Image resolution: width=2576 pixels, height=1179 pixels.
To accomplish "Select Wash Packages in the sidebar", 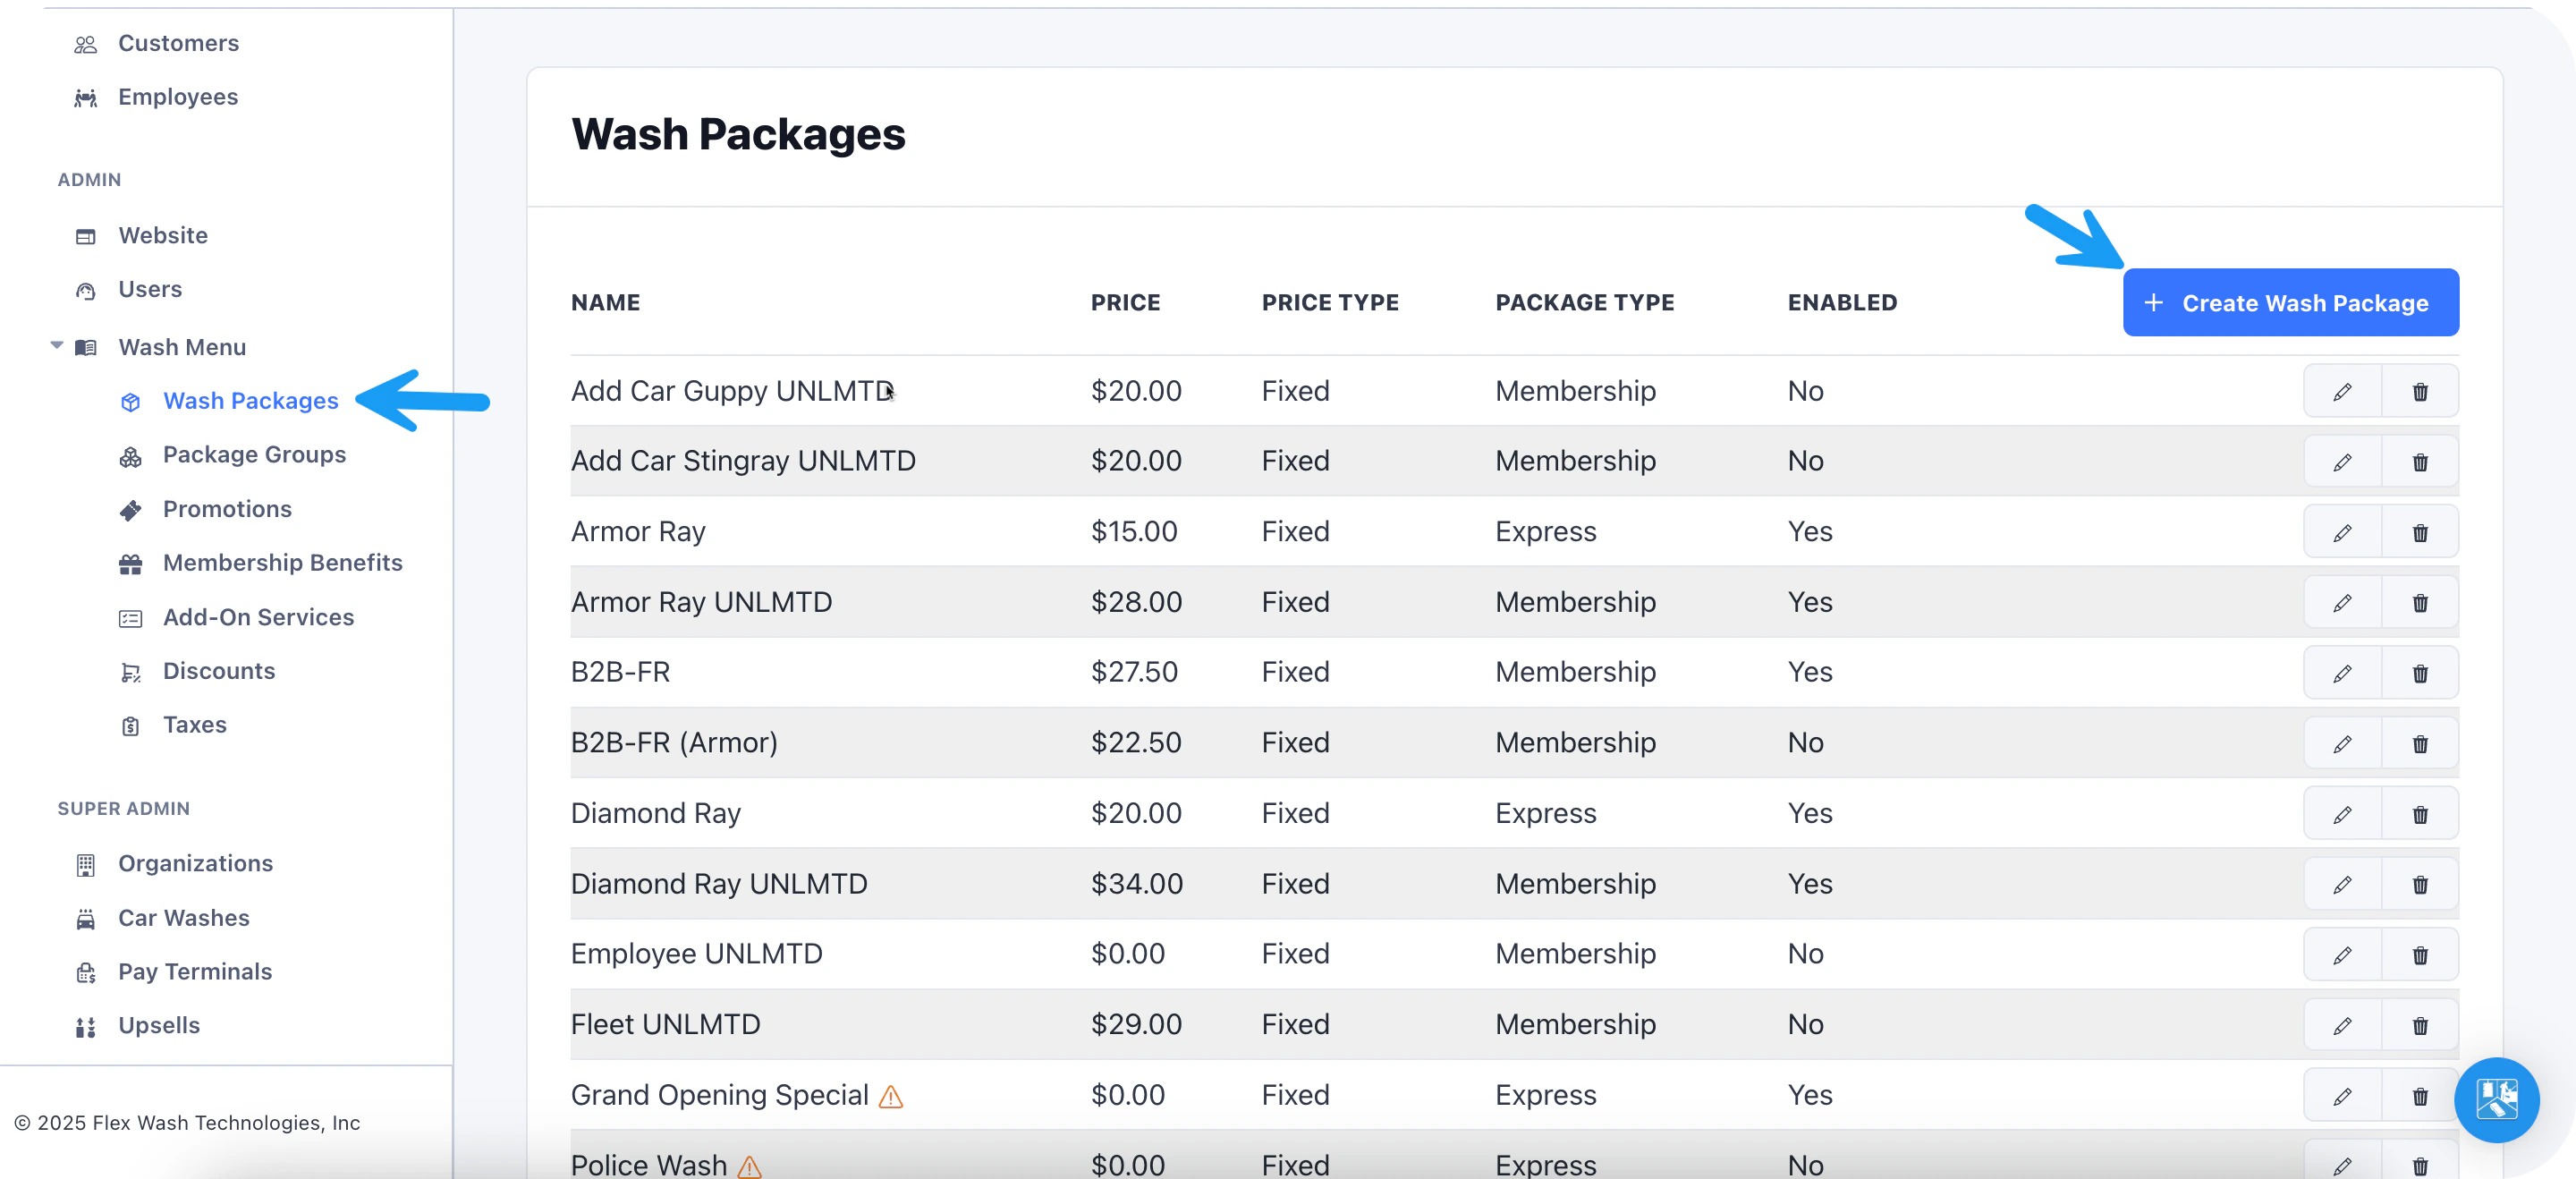I will pos(250,401).
